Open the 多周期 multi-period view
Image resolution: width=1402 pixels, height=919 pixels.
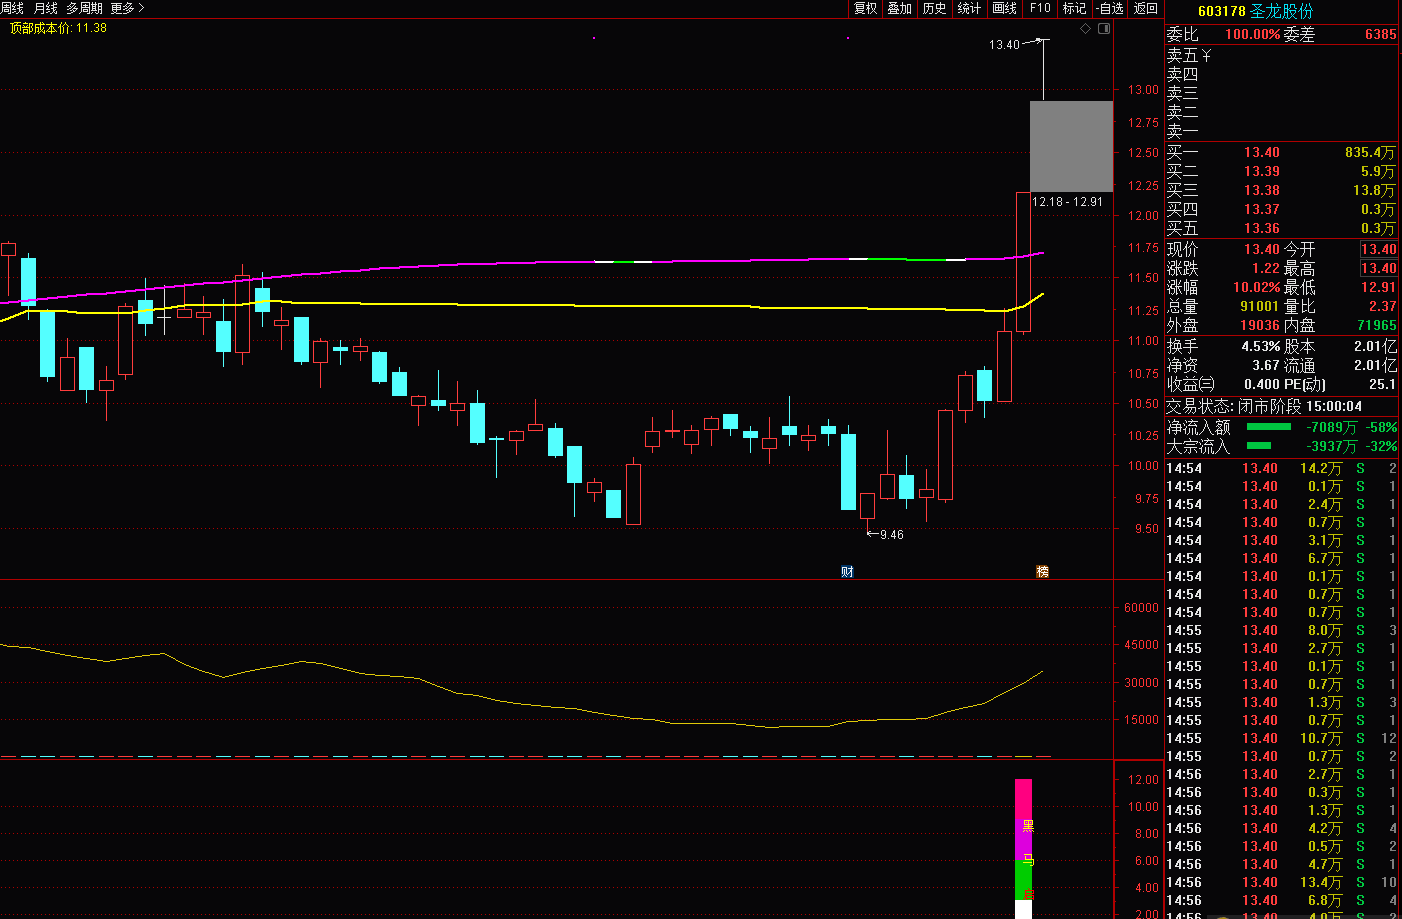pos(84,8)
